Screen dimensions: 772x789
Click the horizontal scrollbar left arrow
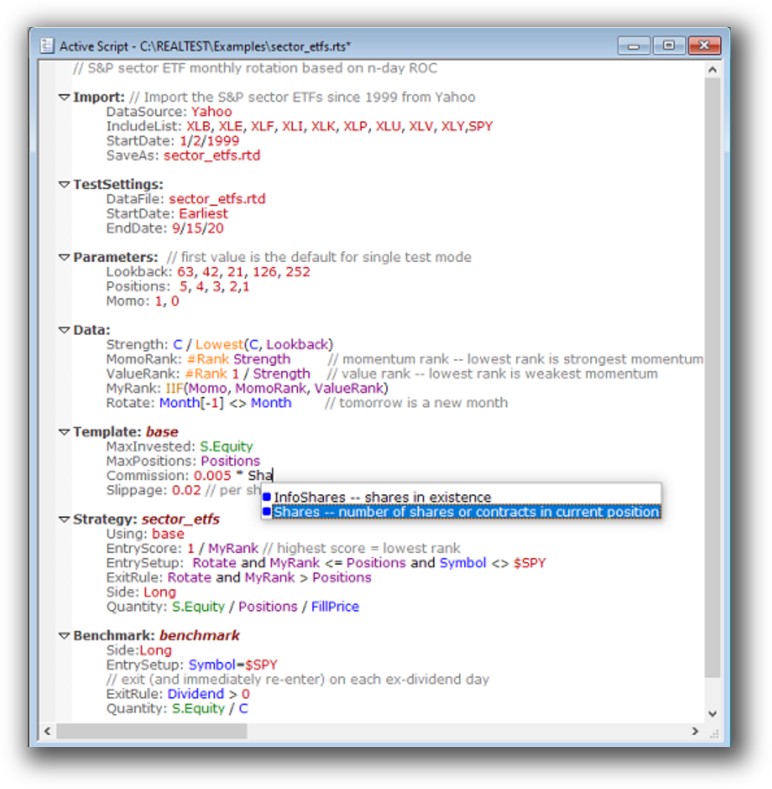(x=48, y=731)
